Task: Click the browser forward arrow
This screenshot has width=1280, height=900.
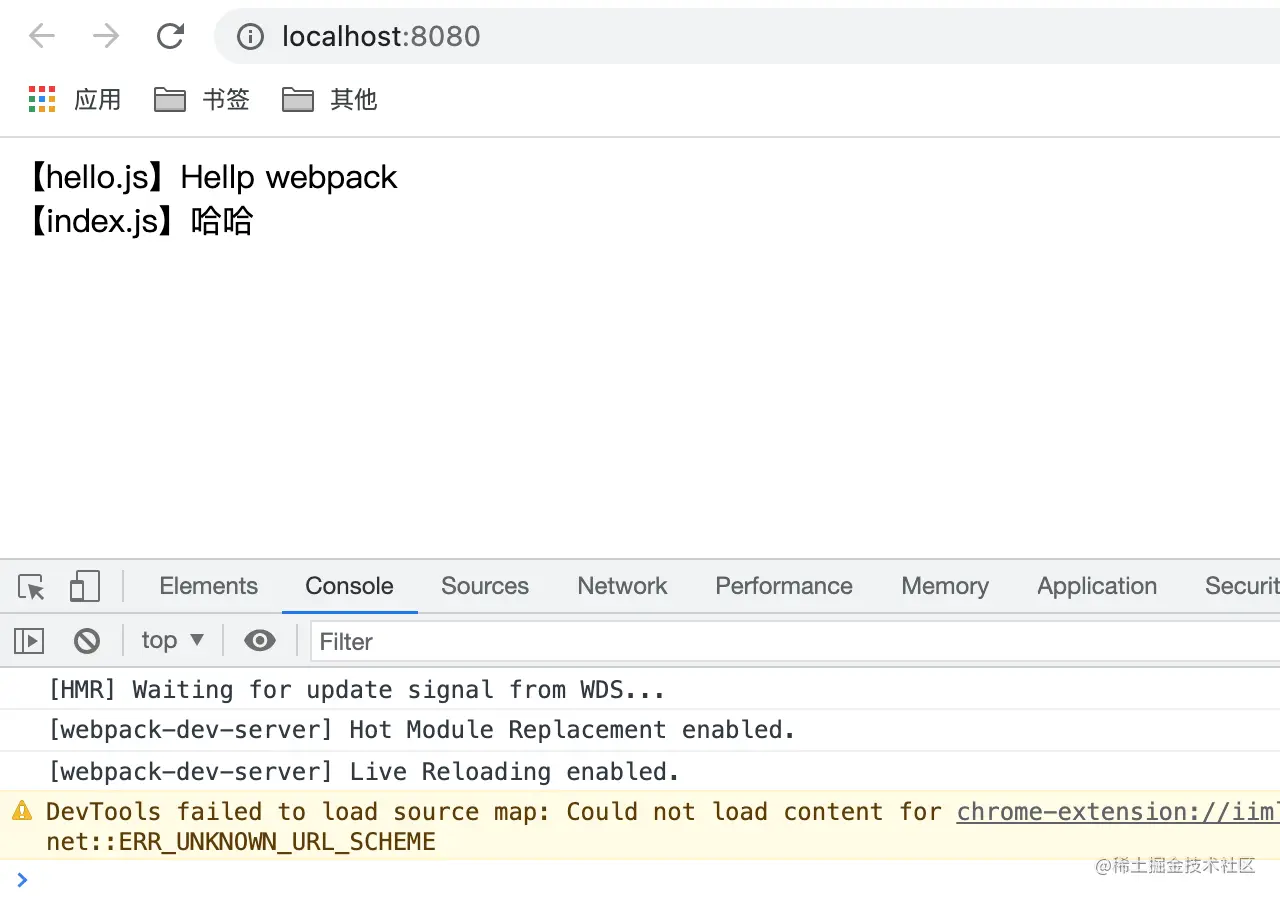Action: 105,37
